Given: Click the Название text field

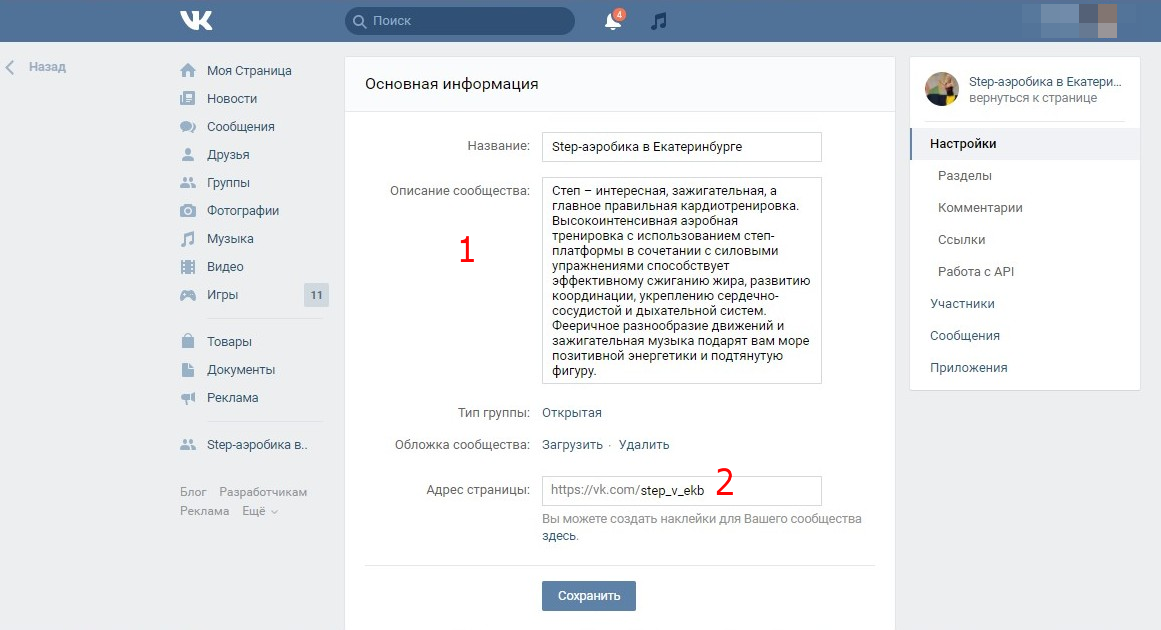Looking at the screenshot, I should coord(681,147).
